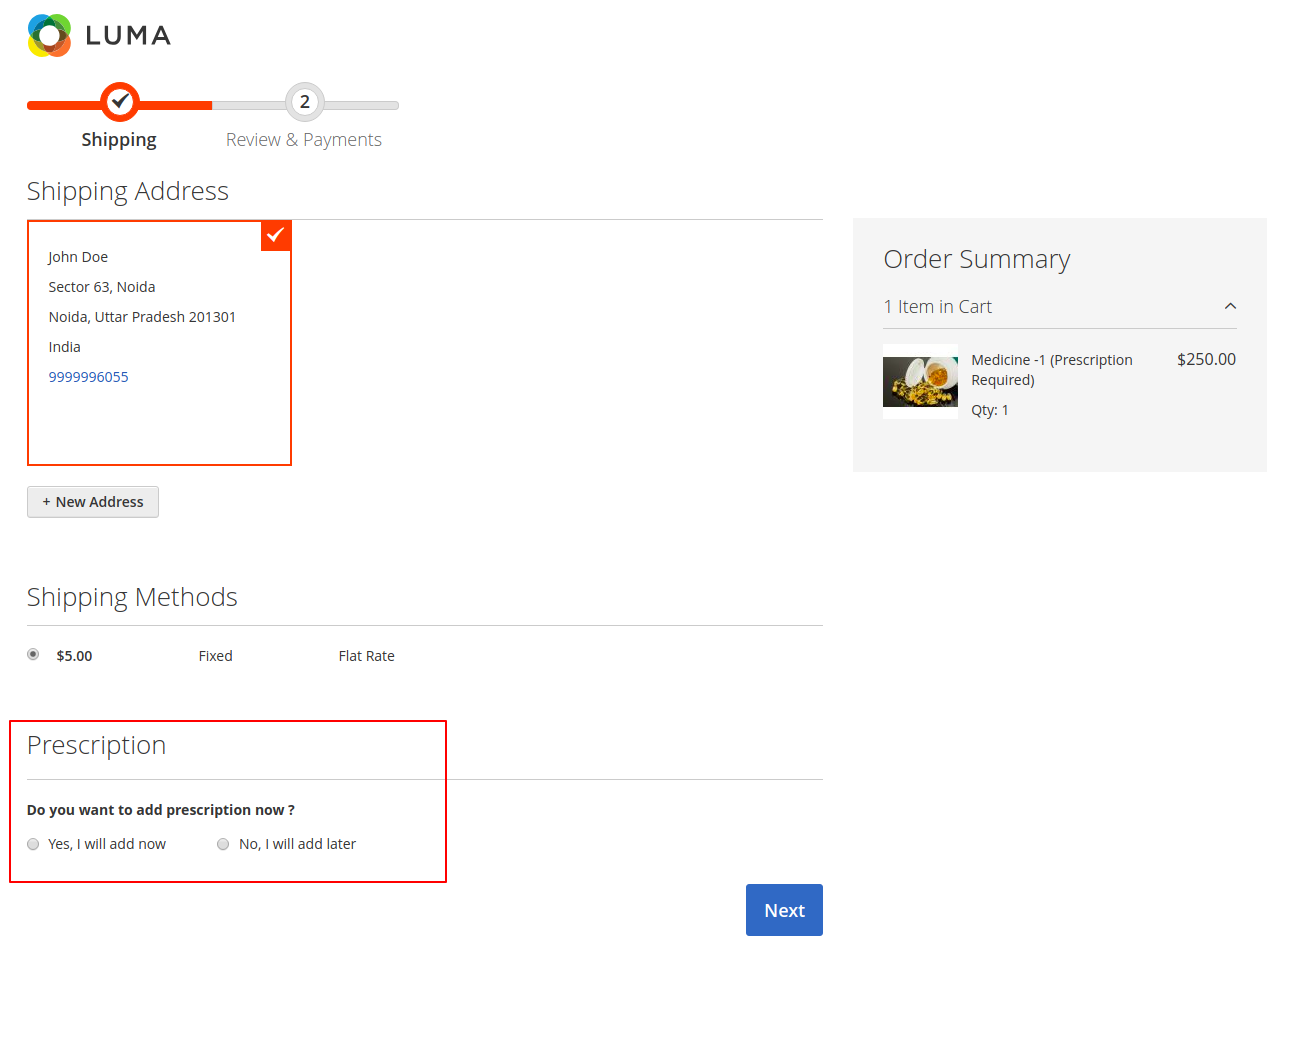Select the Shipping step label
This screenshot has width=1297, height=1050.
pos(119,140)
